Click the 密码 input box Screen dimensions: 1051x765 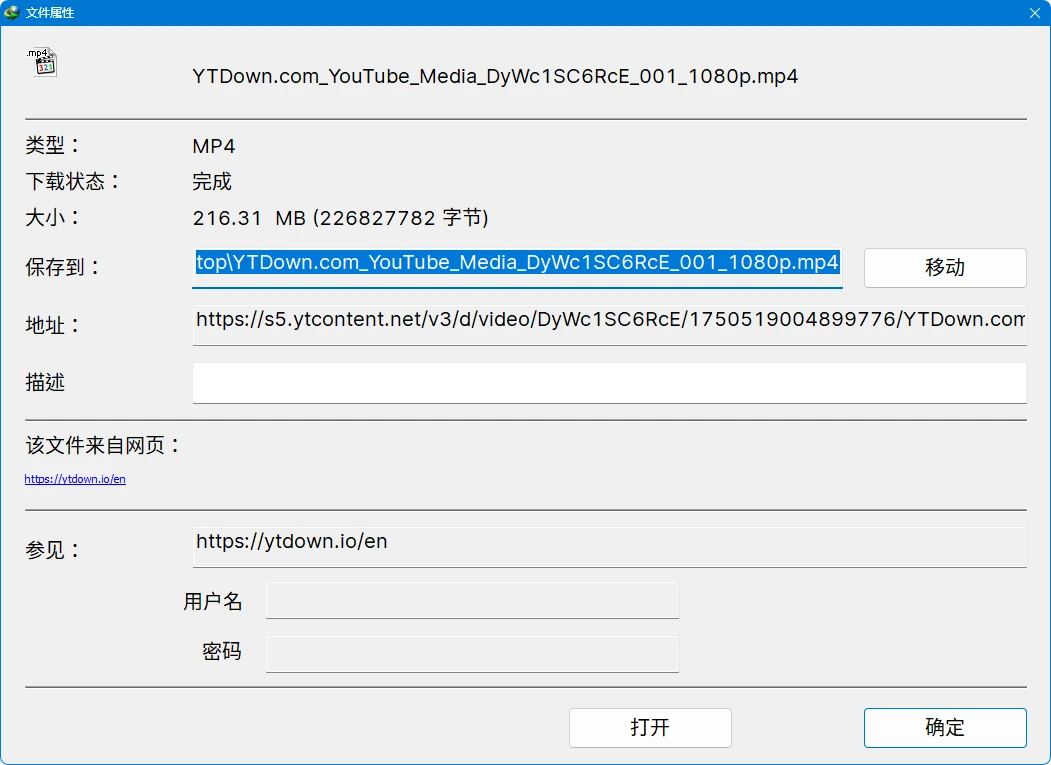tap(472, 653)
